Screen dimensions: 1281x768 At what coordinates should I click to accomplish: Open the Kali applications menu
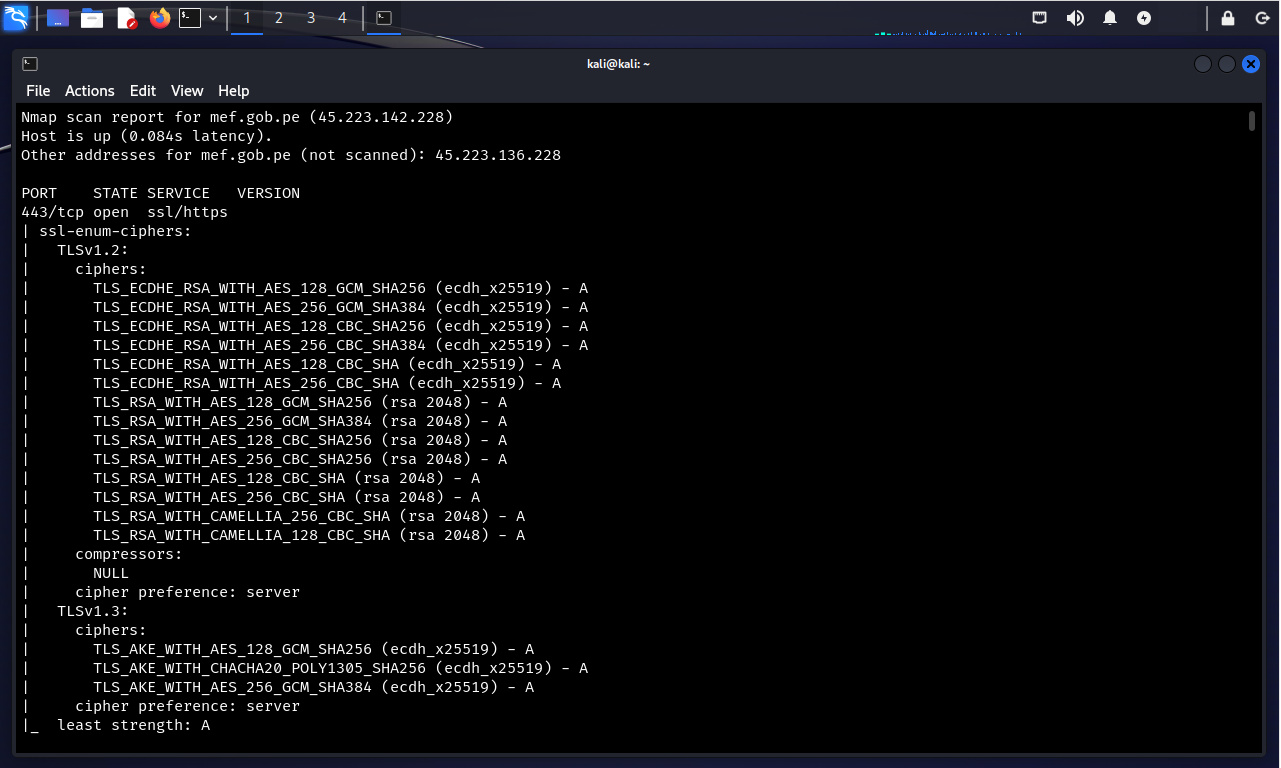[x=16, y=17]
